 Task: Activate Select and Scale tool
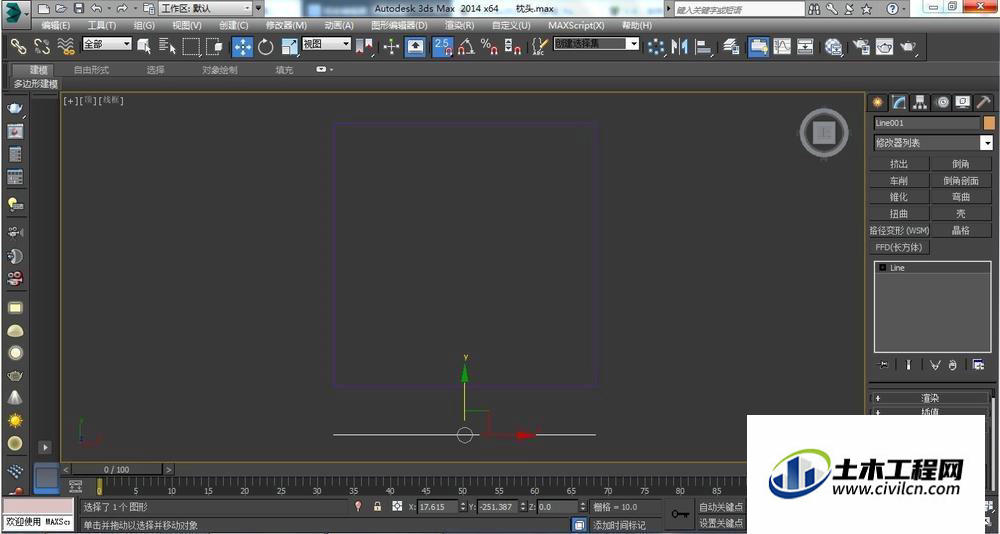pos(290,47)
